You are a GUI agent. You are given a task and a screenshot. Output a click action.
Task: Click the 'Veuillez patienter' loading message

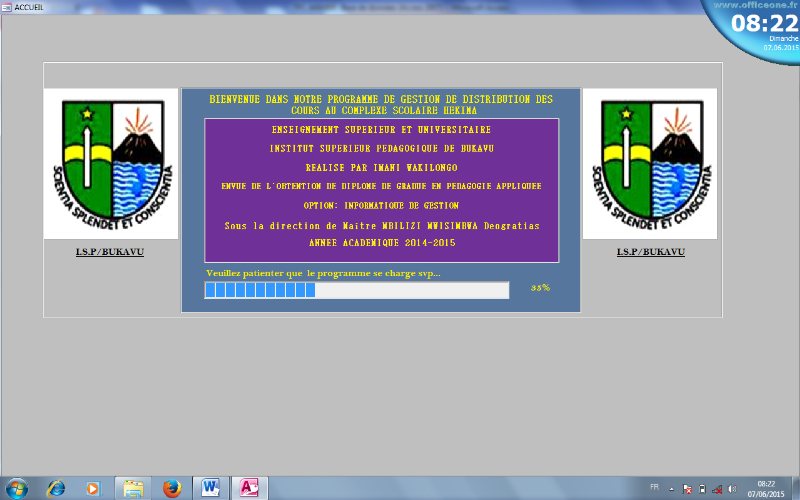click(x=323, y=273)
